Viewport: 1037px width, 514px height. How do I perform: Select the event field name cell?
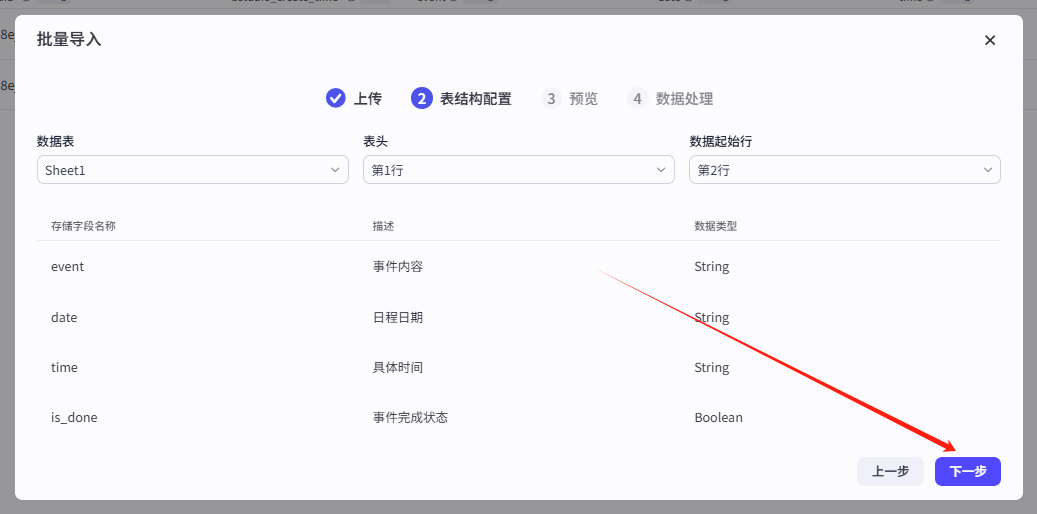pos(68,267)
